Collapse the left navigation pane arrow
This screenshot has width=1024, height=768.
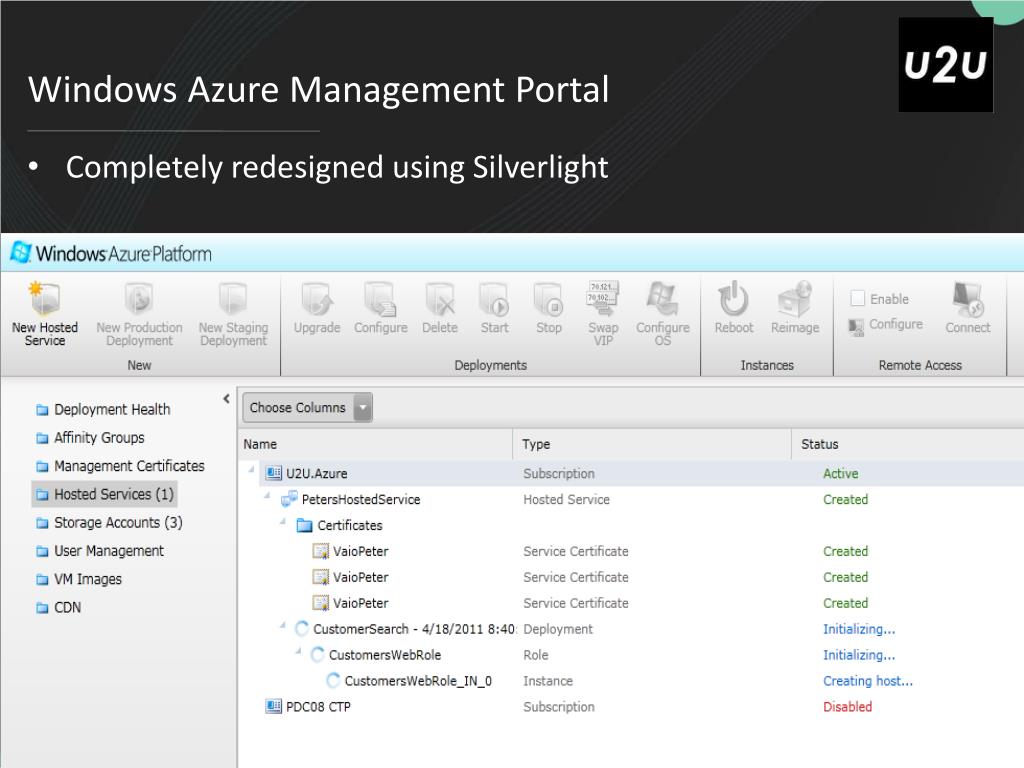(x=226, y=398)
